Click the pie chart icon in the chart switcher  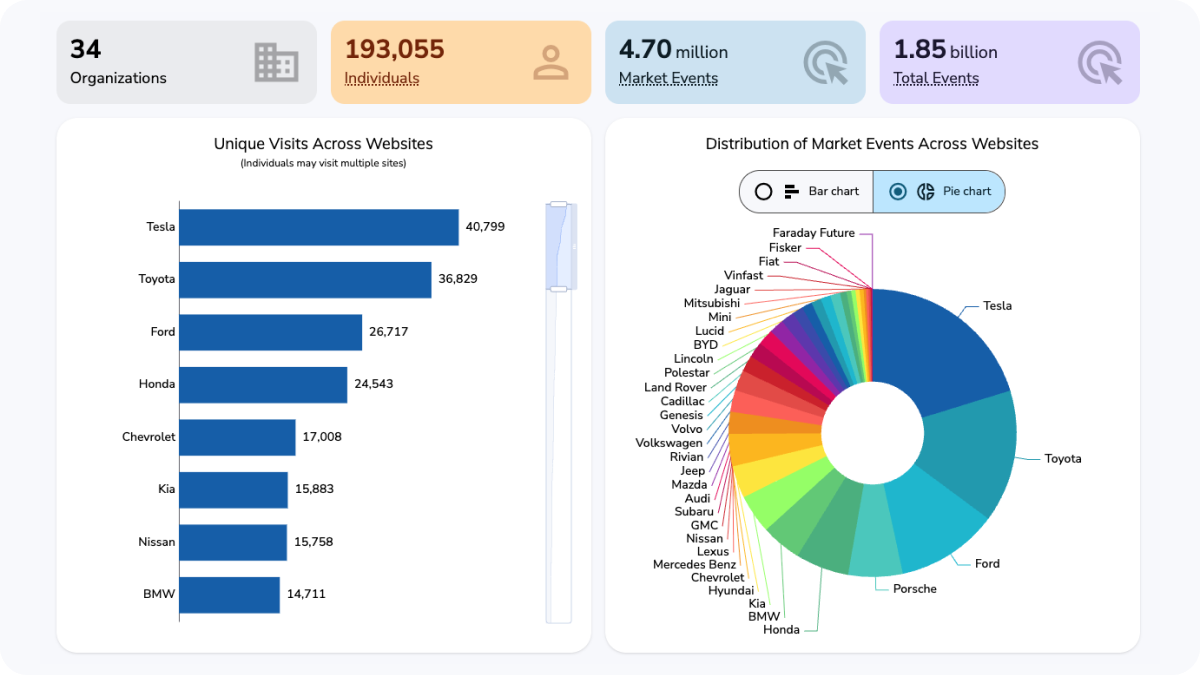926,191
